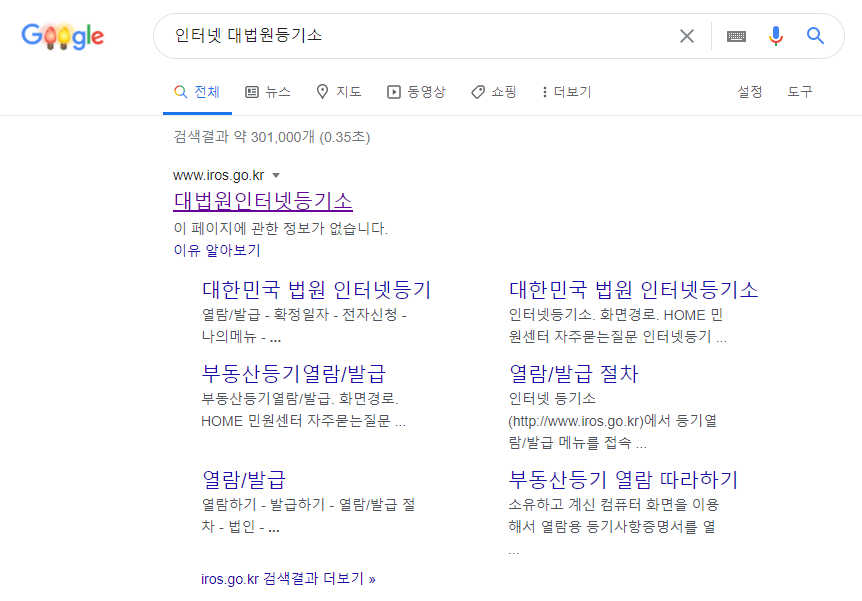Click the www.iros.go.kr URL text
Image resolution: width=862 pixels, height=601 pixels.
click(218, 175)
